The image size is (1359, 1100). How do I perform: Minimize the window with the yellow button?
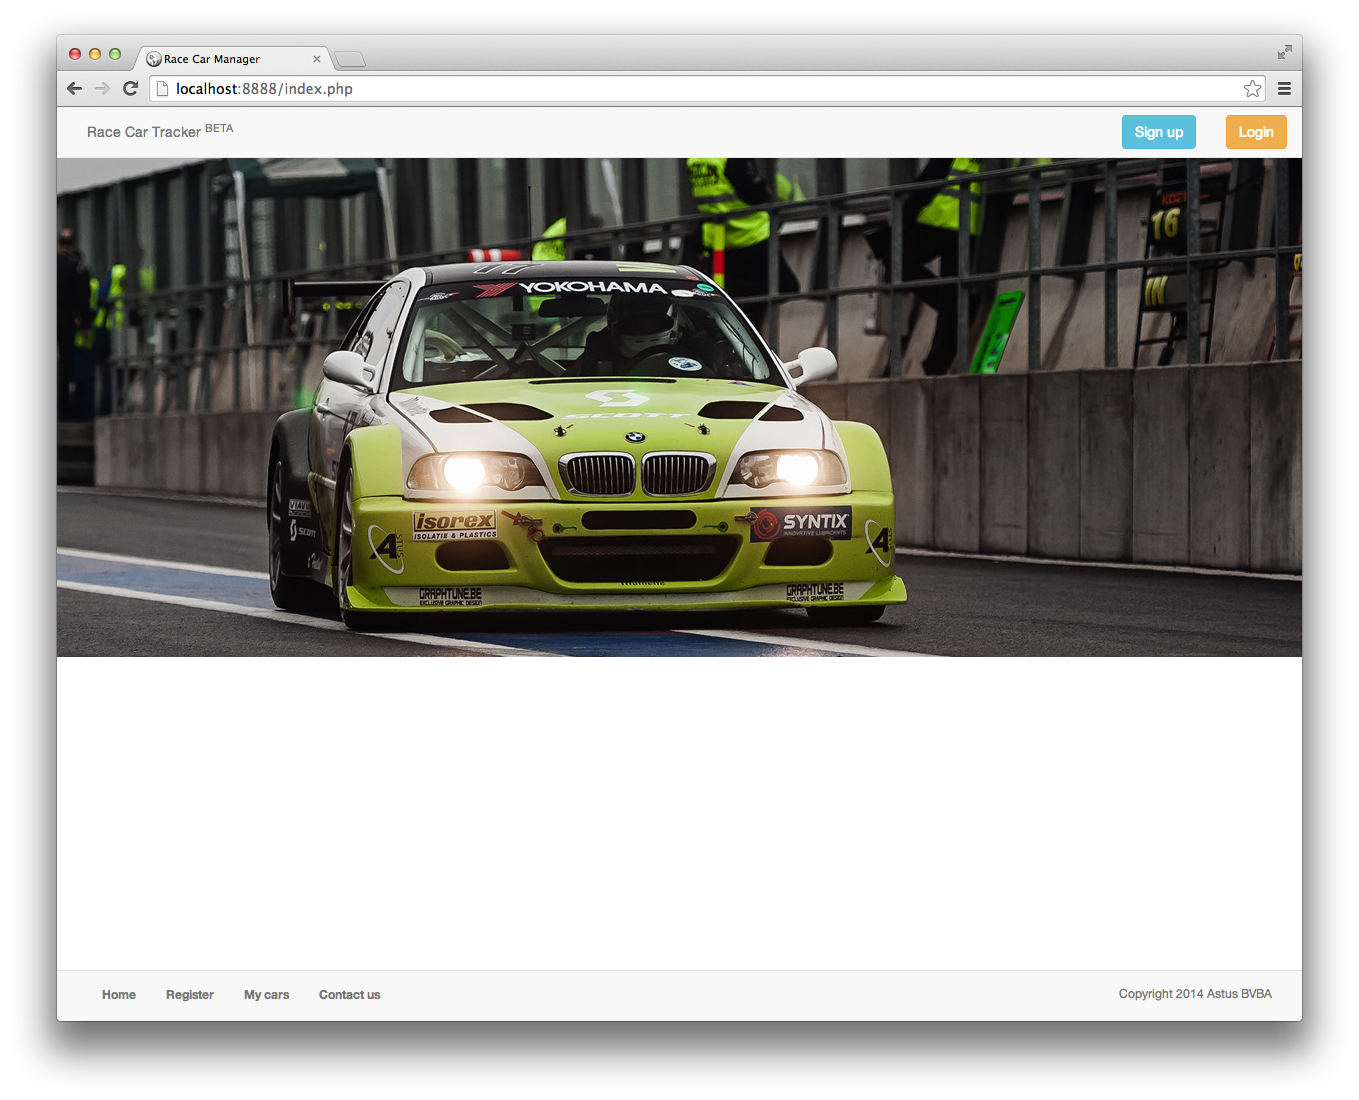tap(95, 54)
